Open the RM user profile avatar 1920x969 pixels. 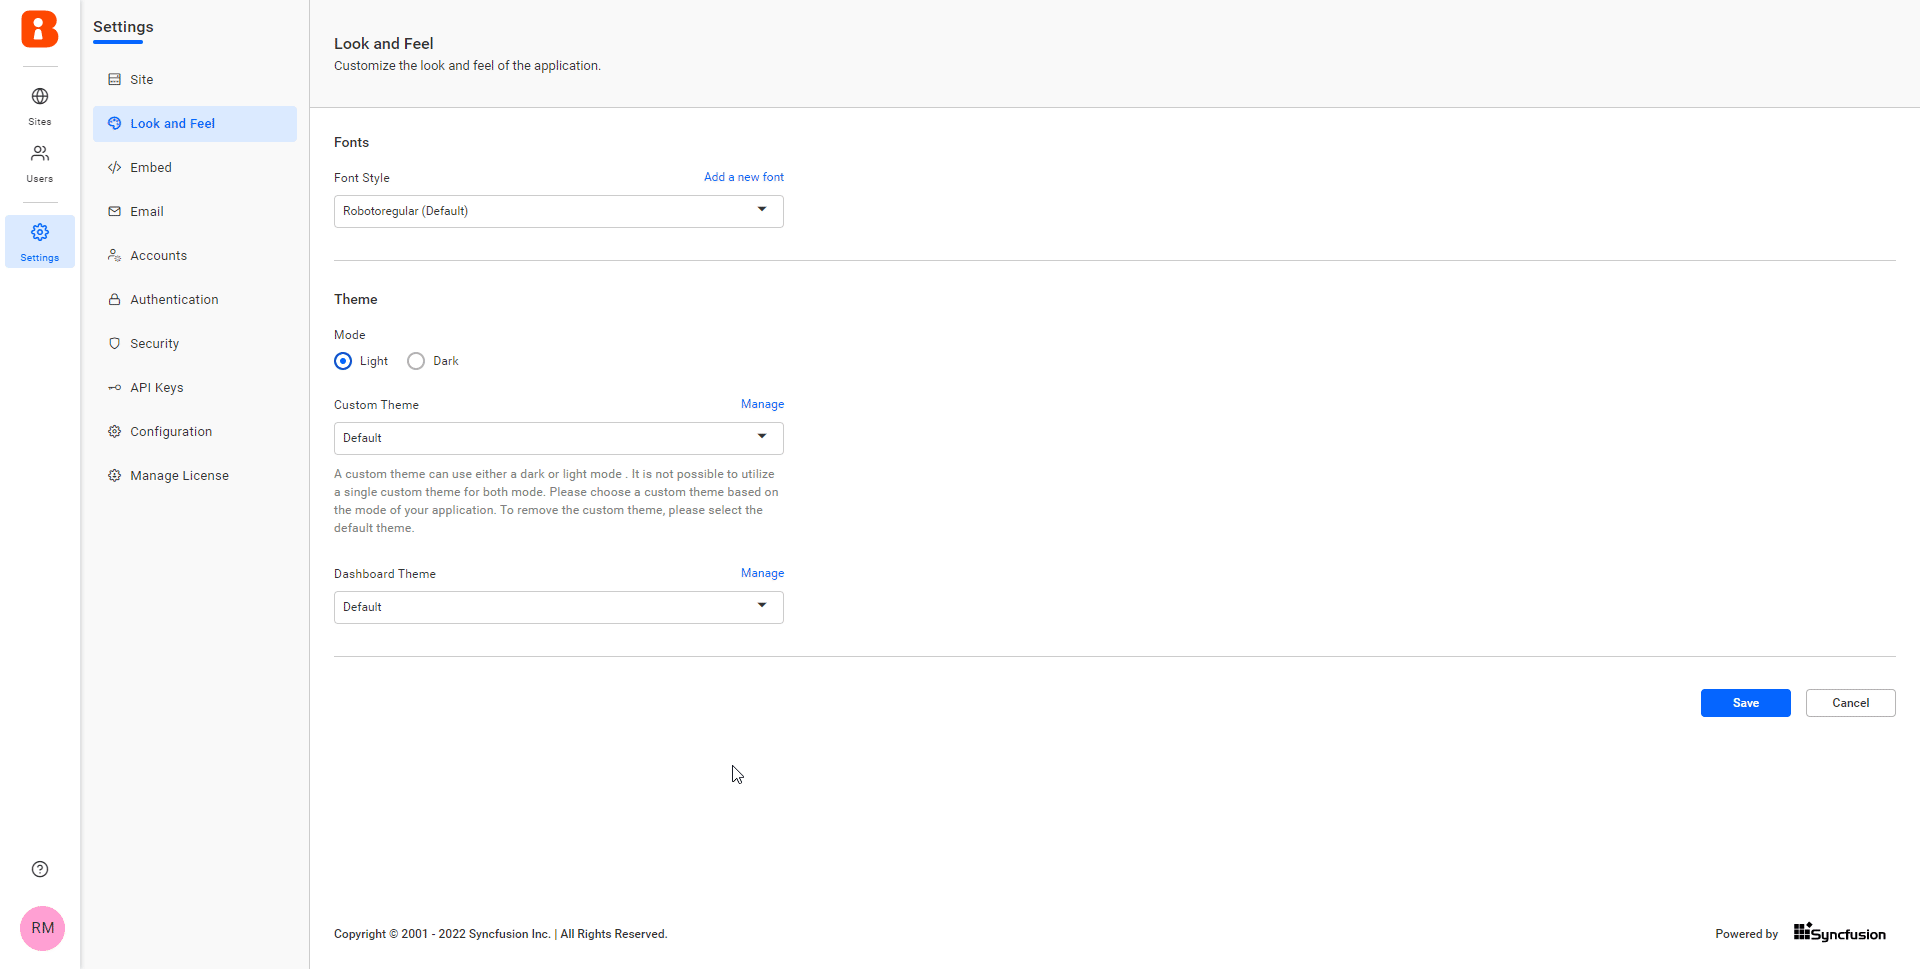click(42, 928)
